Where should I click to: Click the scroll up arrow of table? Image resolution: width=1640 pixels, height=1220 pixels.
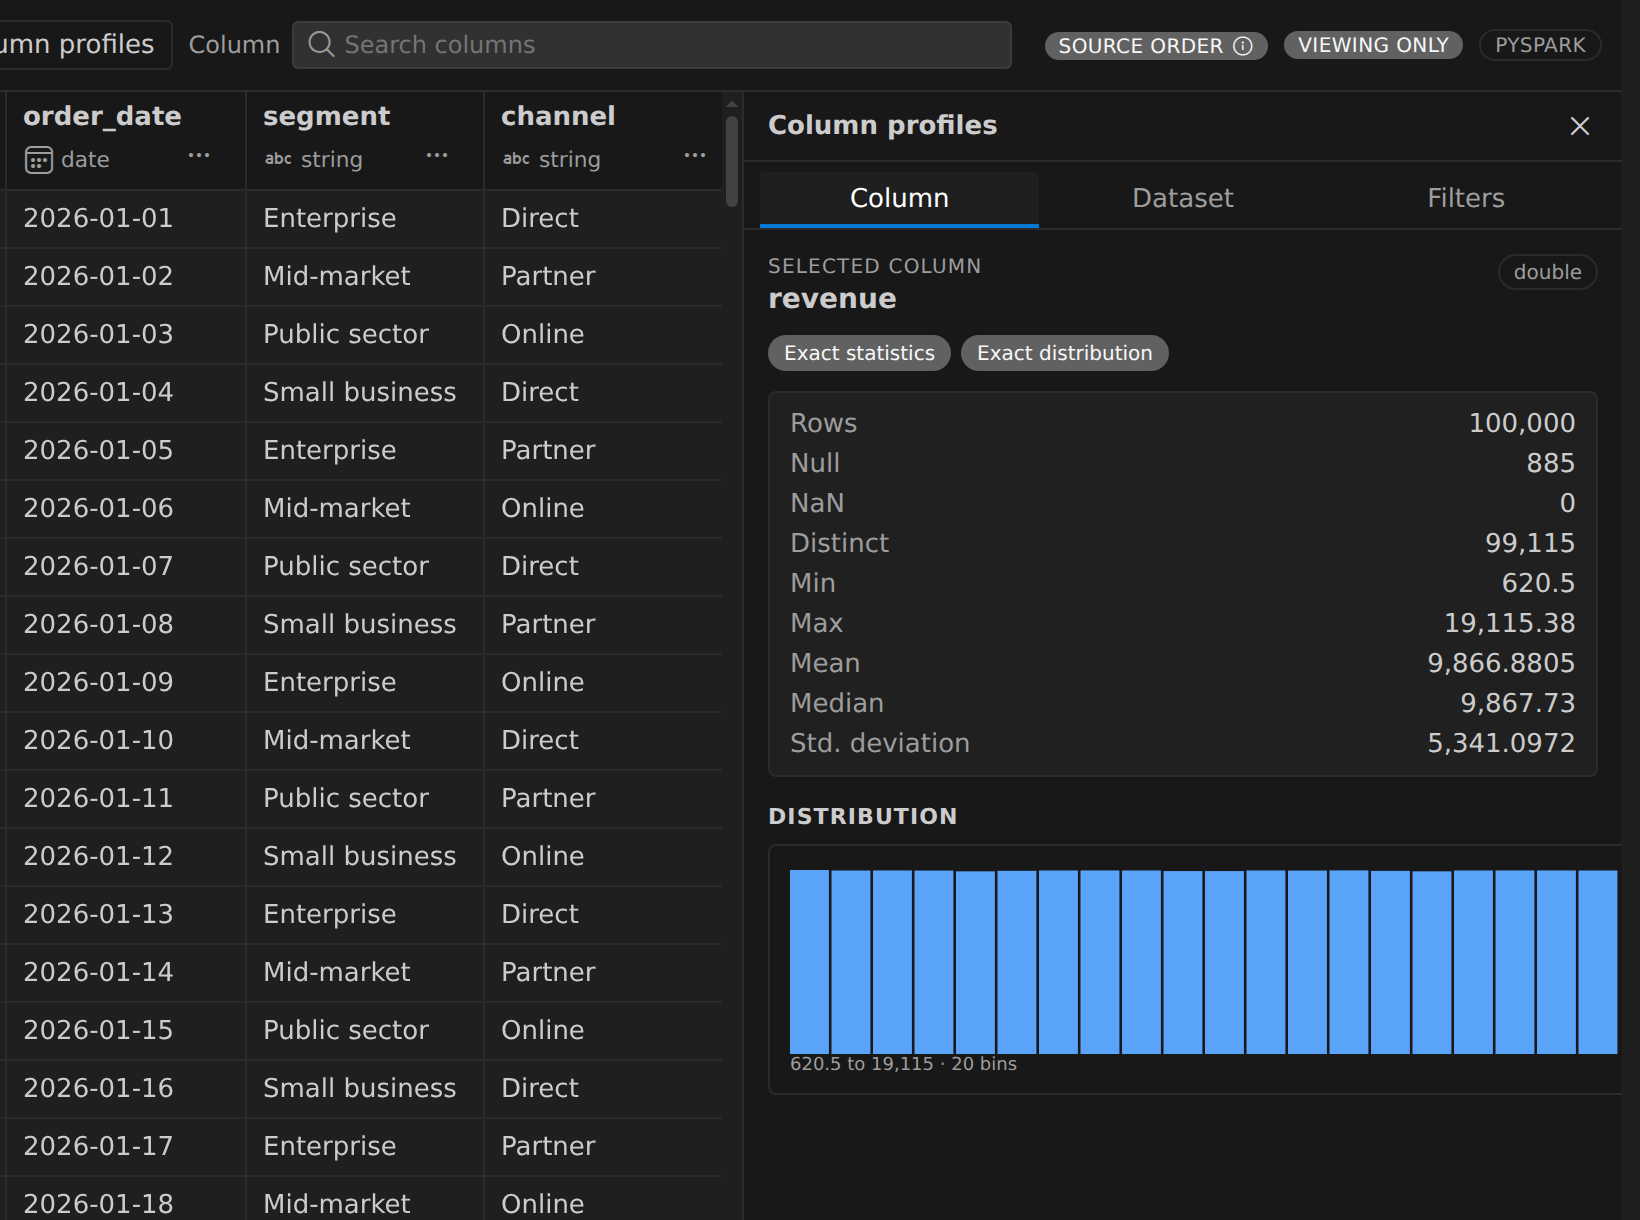coord(732,104)
